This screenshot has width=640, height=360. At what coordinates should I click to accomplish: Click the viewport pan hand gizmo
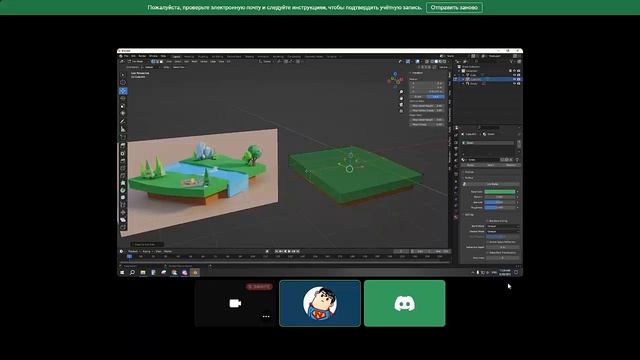401,98
